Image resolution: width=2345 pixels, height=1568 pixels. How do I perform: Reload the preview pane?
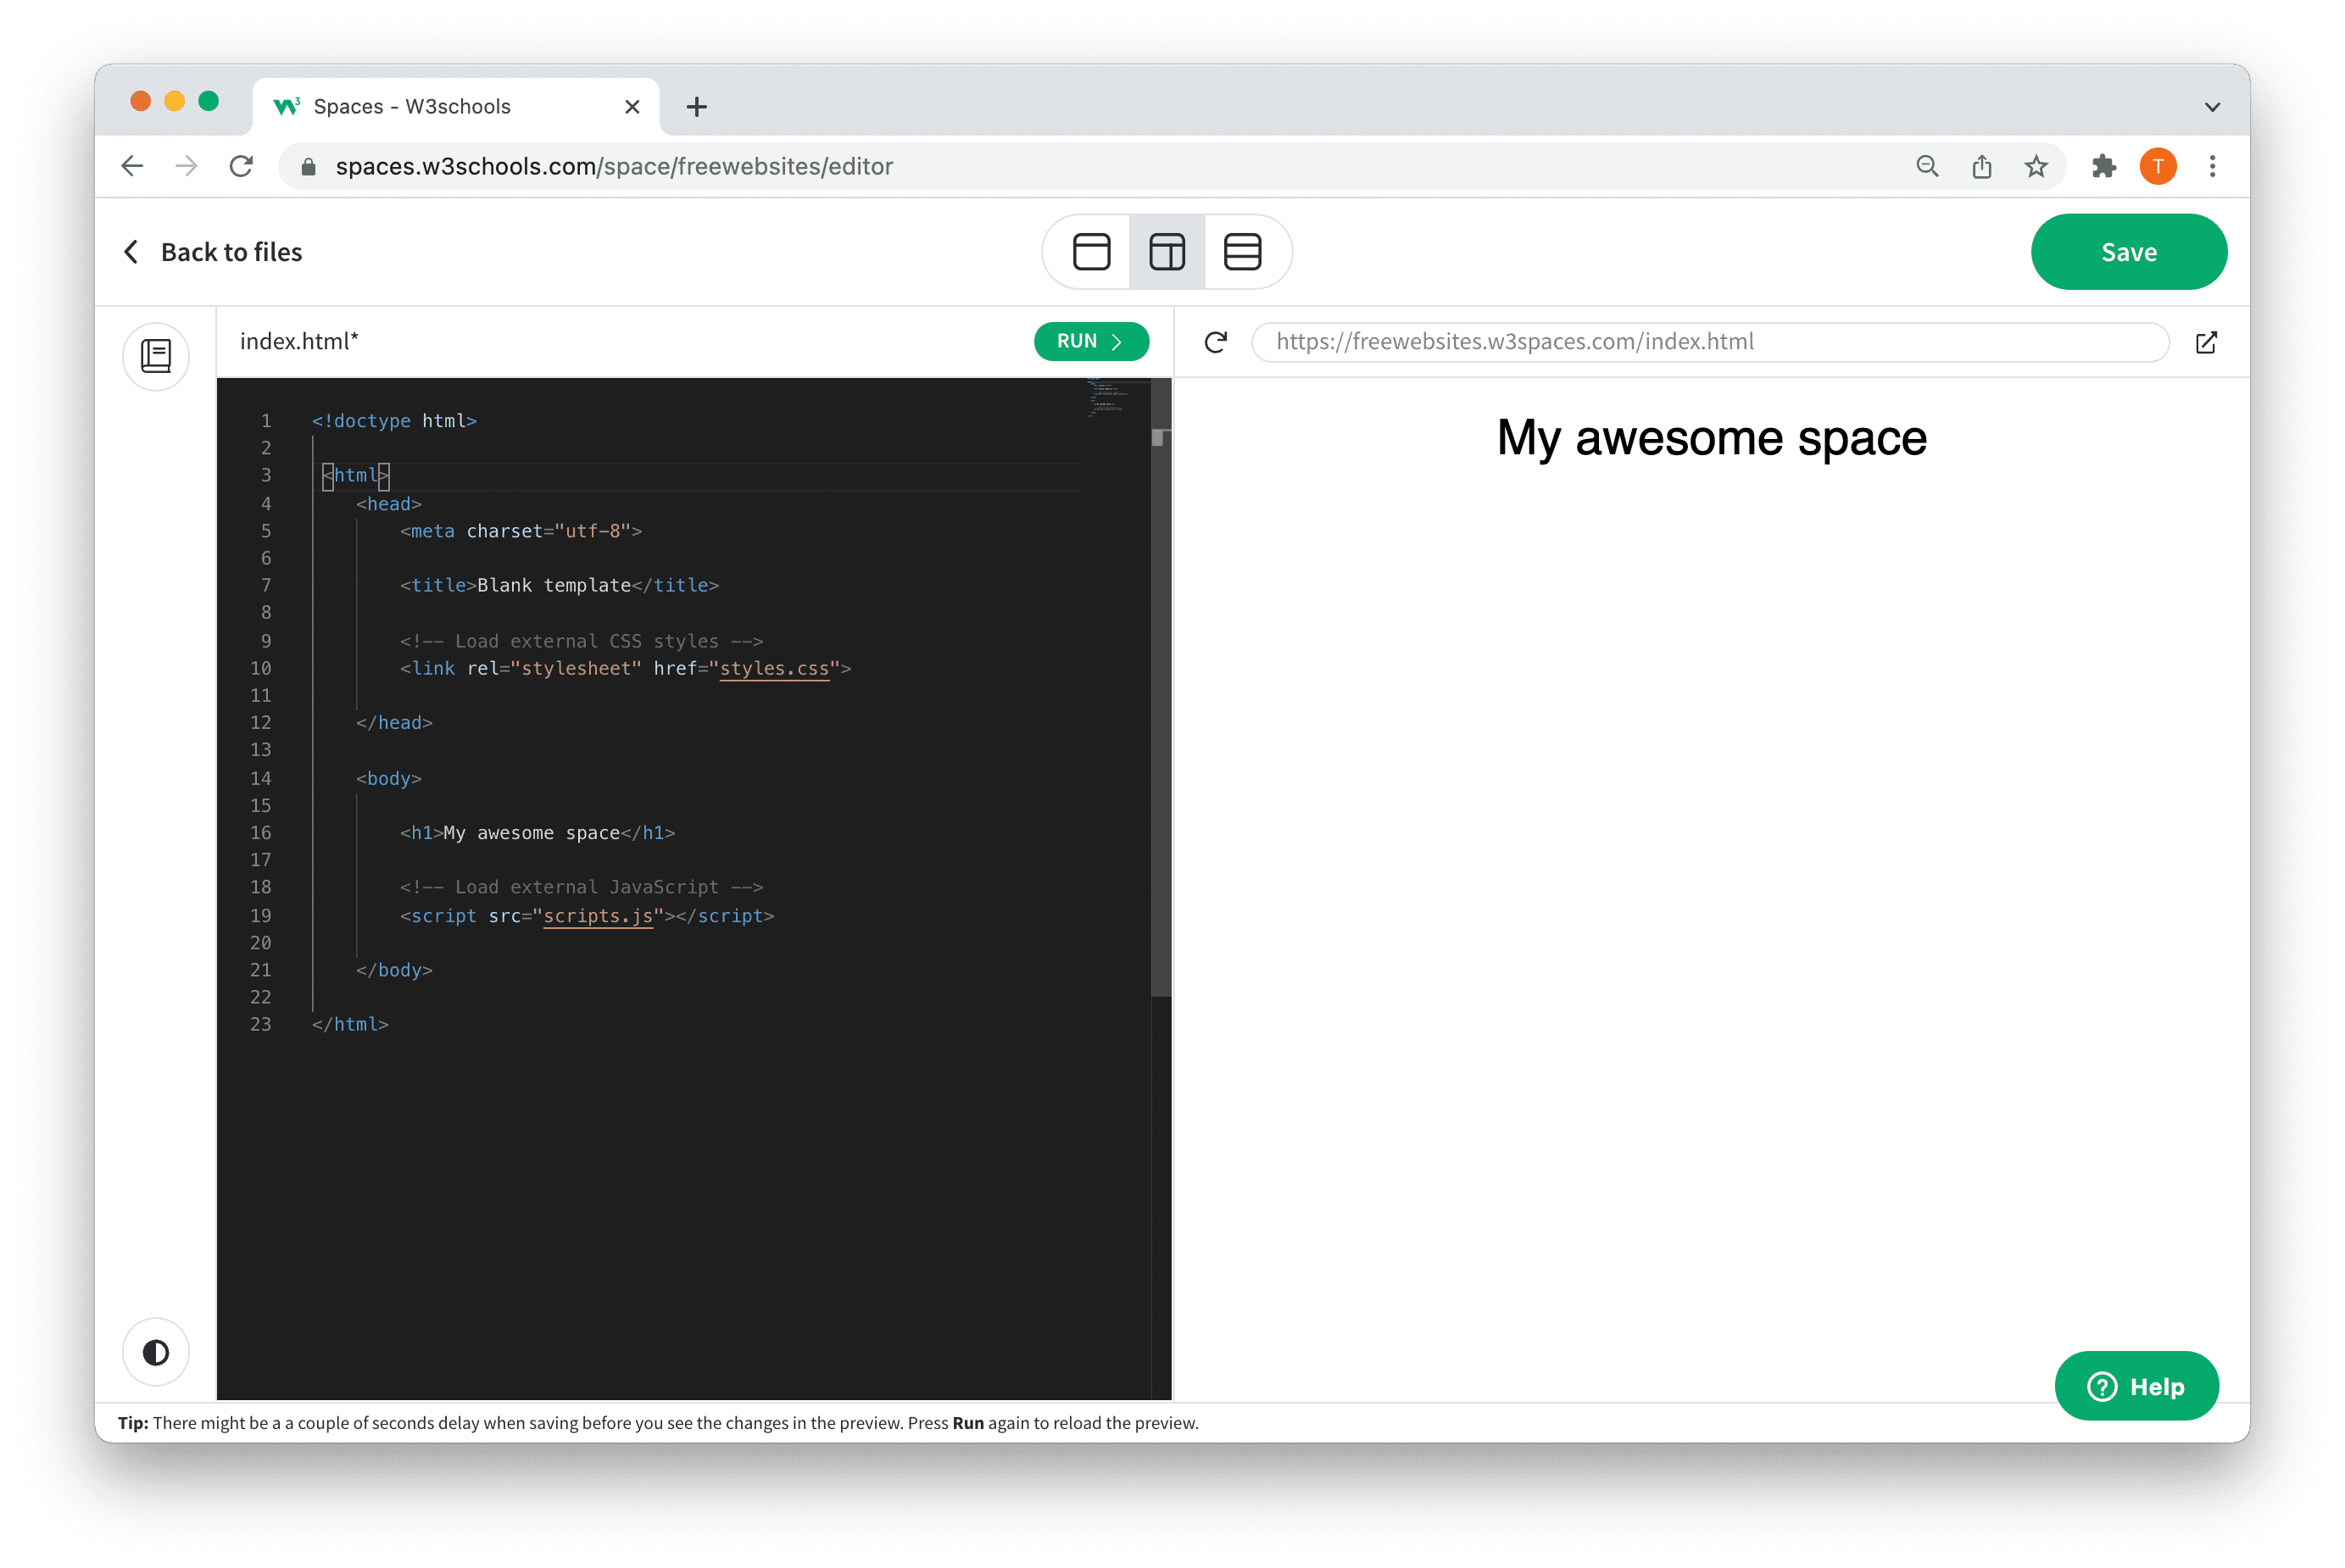[1215, 342]
